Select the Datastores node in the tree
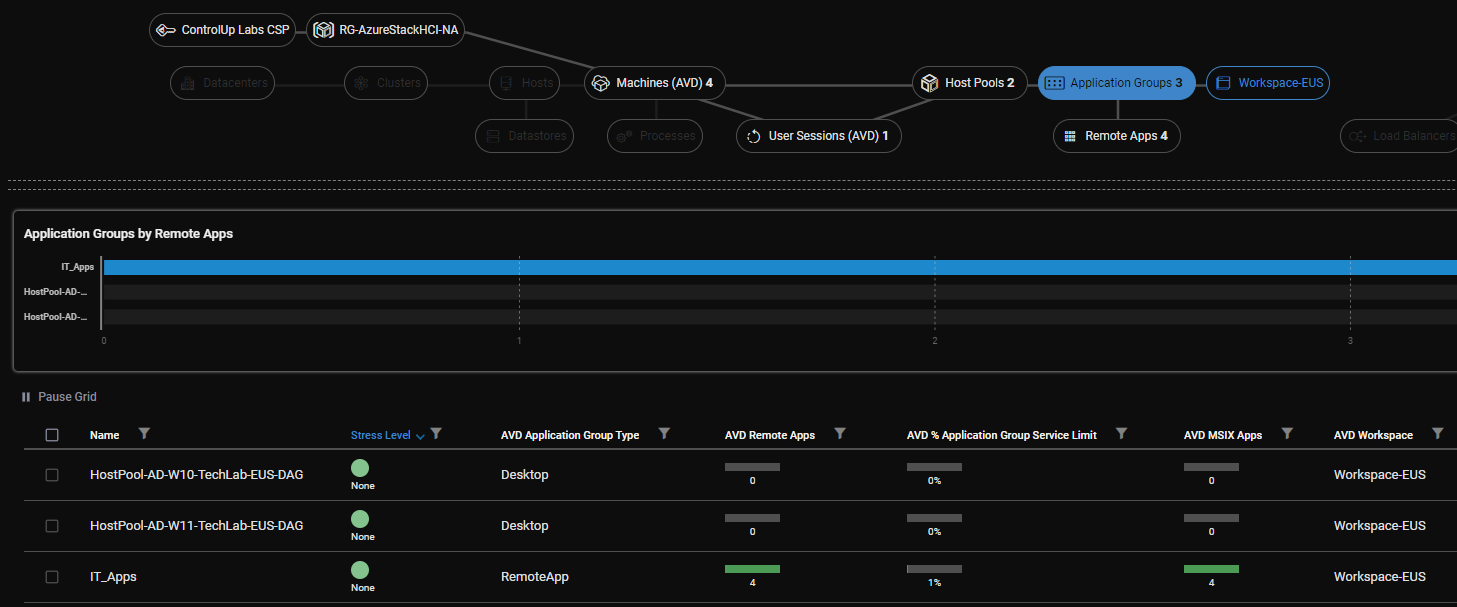 [x=524, y=136]
